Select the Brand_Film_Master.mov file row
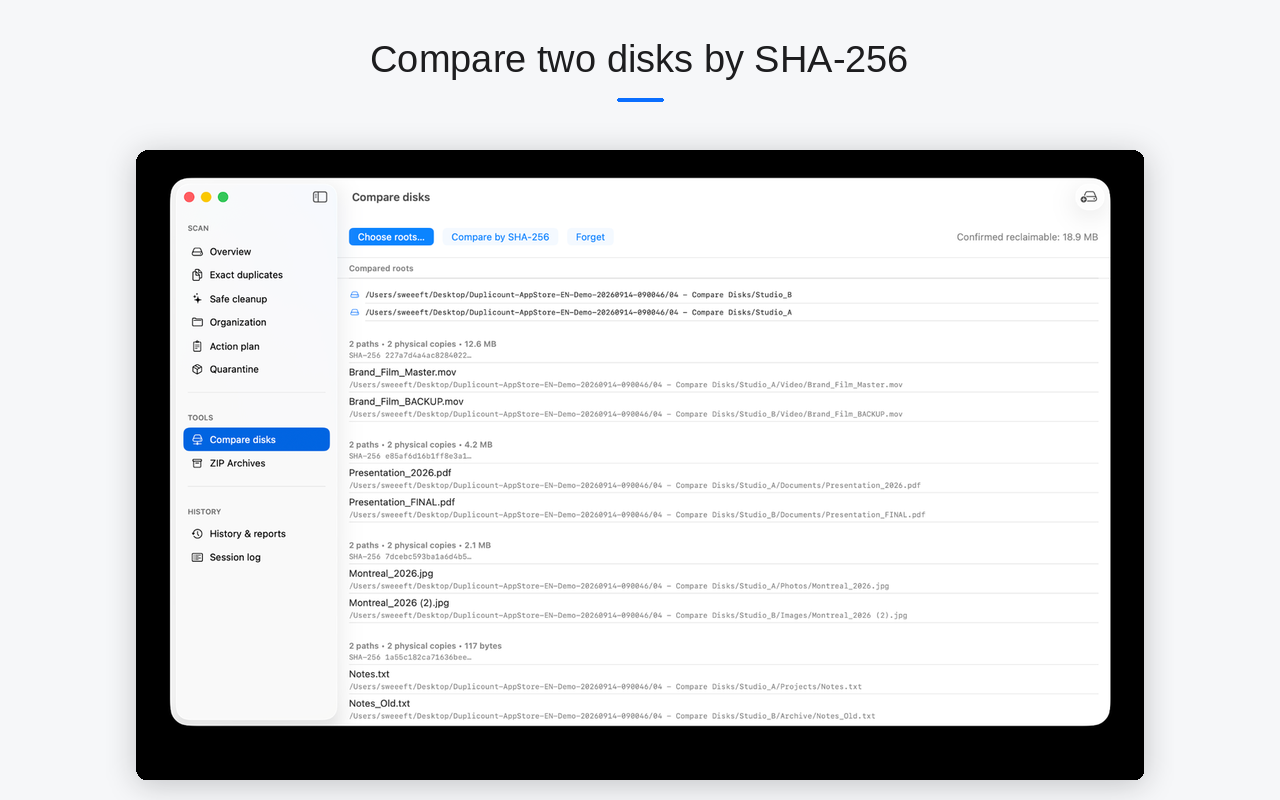Screen dimensions: 1280x800 click(723, 378)
